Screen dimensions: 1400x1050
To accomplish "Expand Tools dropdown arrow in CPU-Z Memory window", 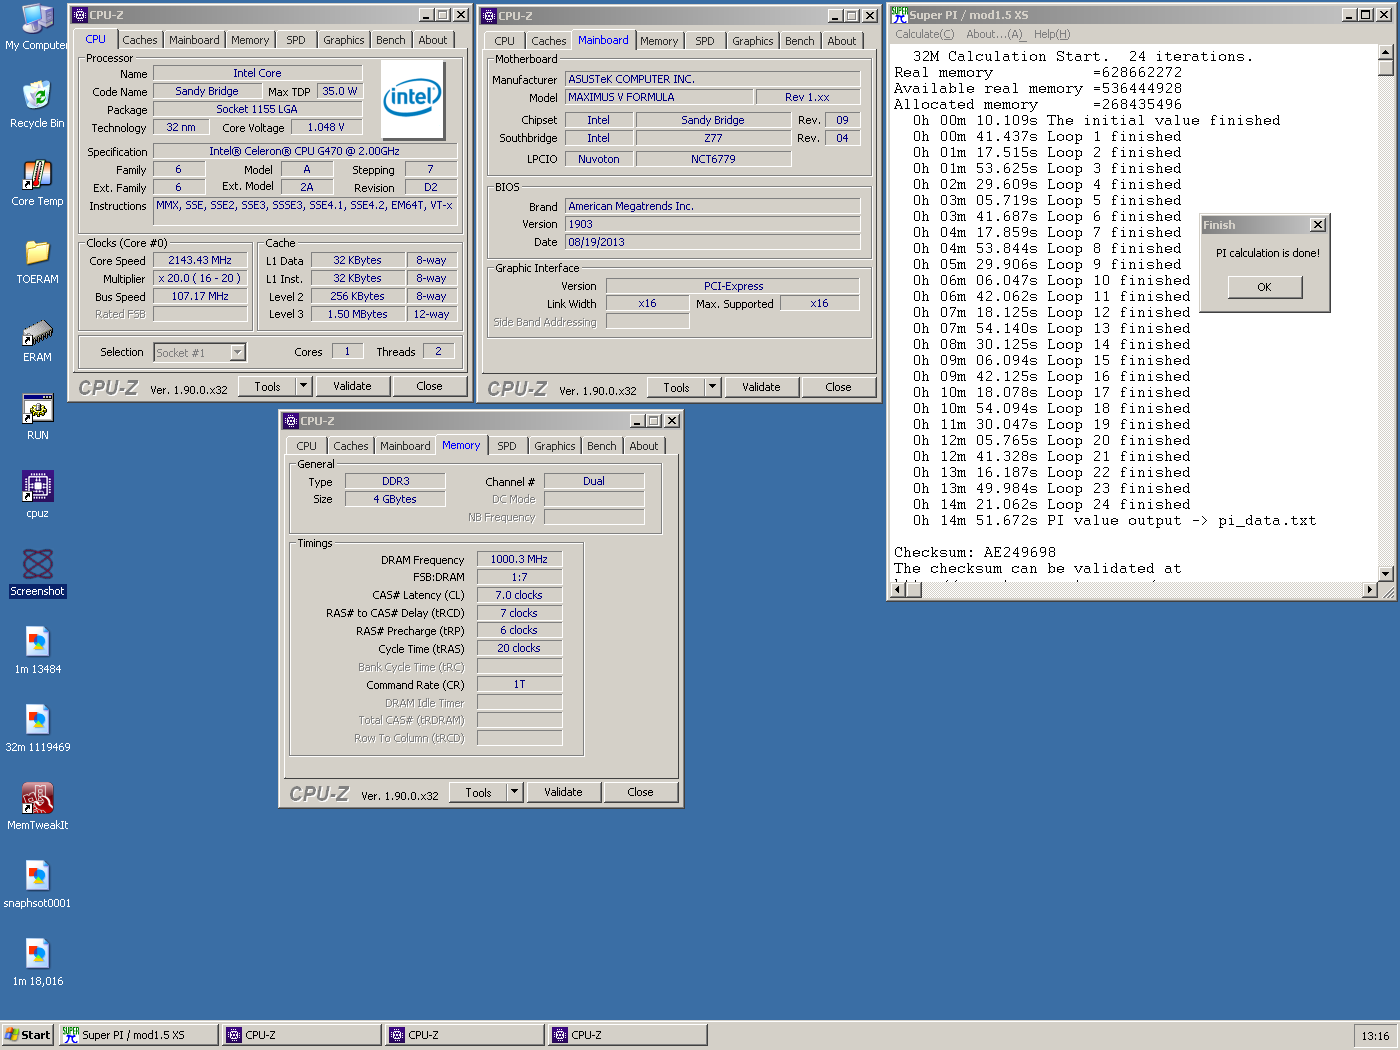I will pyautogui.click(x=515, y=792).
